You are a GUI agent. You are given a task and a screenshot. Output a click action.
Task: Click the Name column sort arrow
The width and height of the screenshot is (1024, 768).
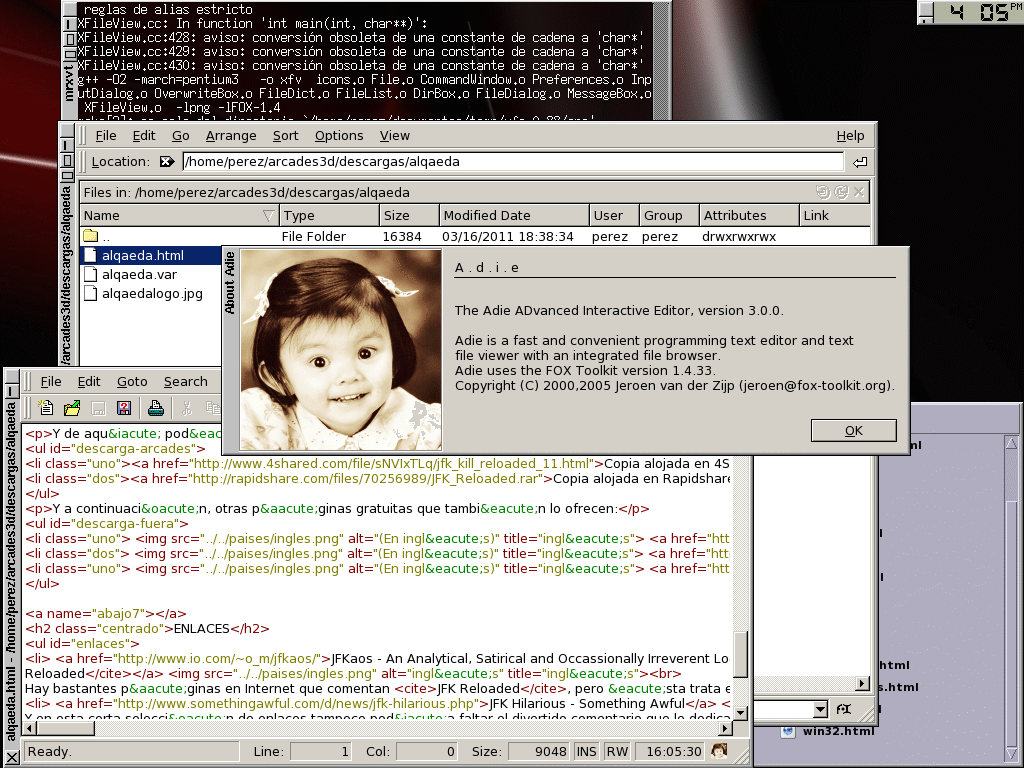tap(268, 215)
